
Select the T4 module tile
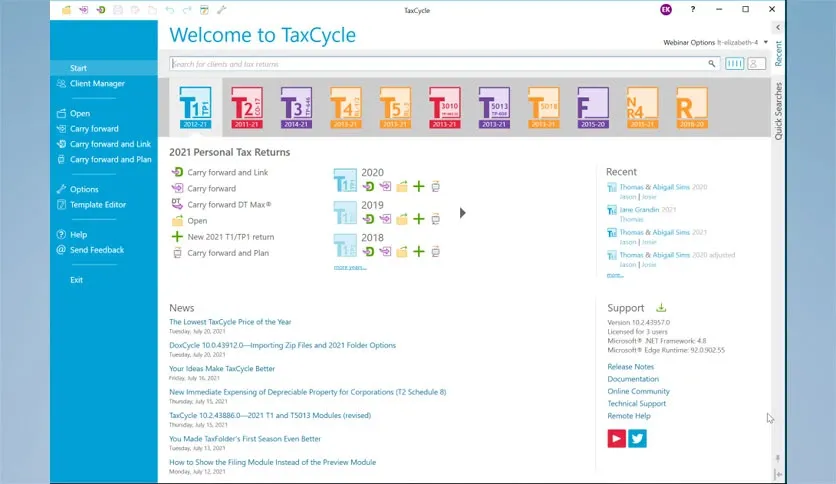345,107
